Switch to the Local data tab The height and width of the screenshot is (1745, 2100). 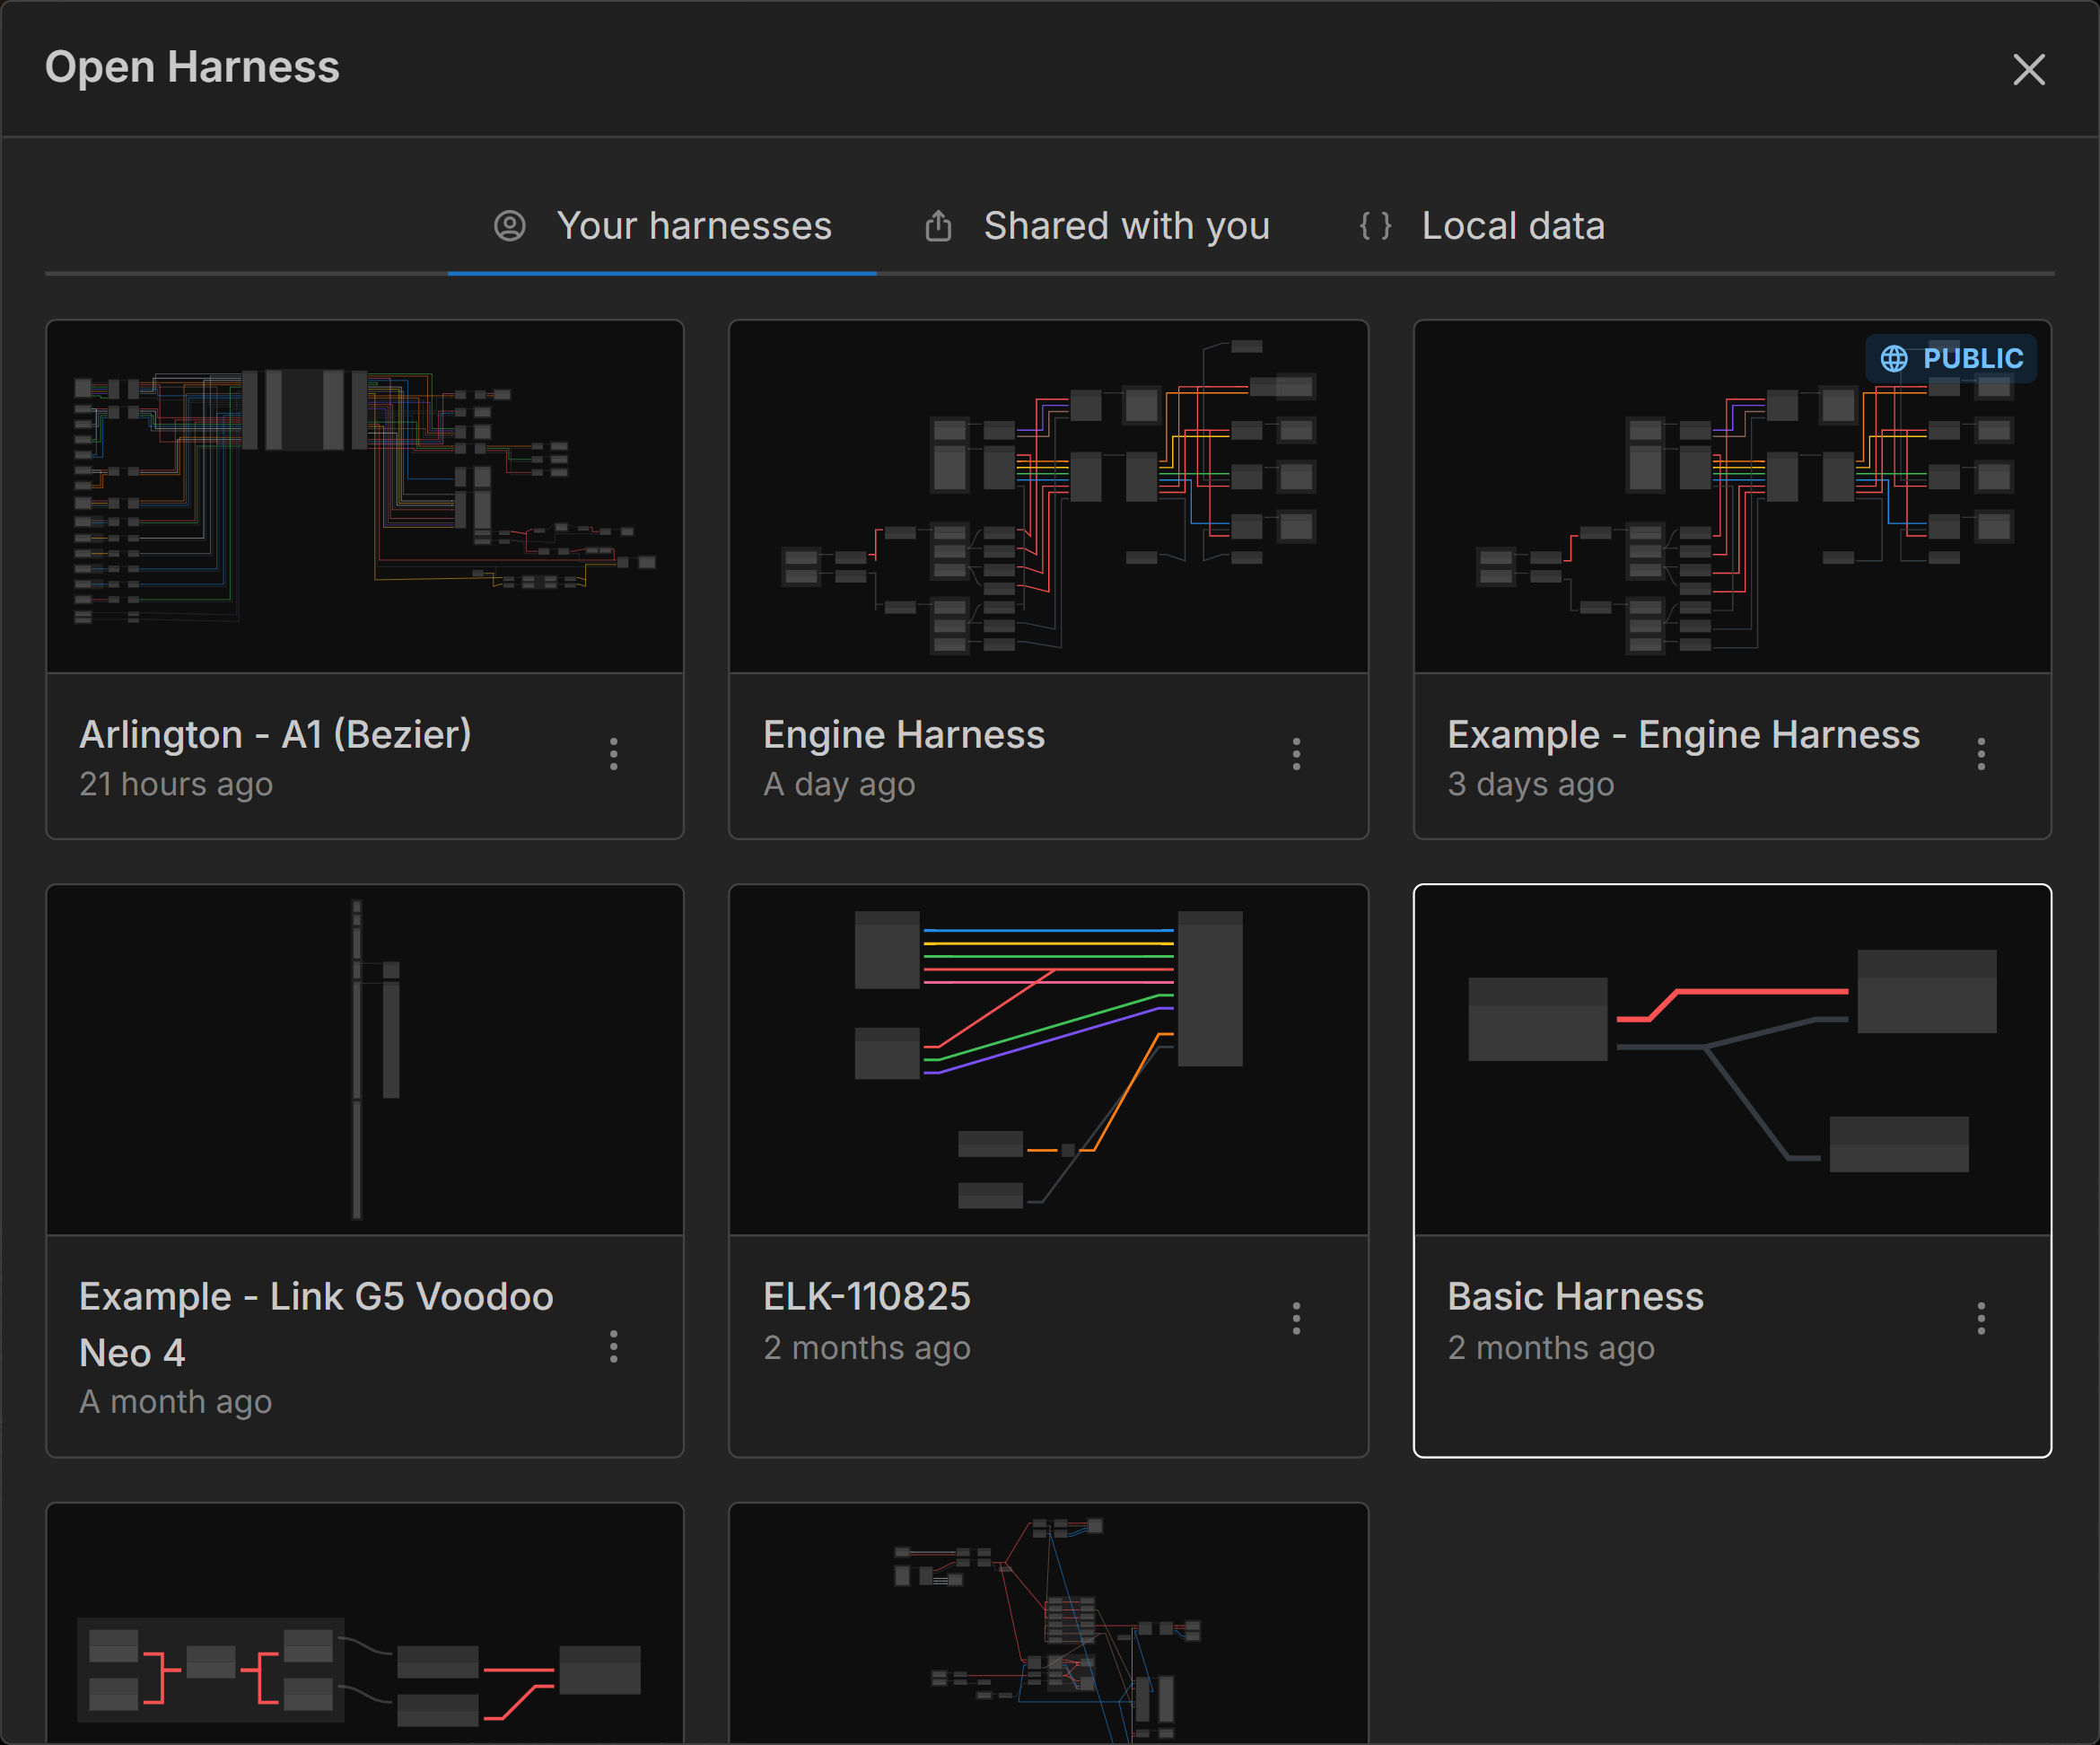click(1482, 226)
